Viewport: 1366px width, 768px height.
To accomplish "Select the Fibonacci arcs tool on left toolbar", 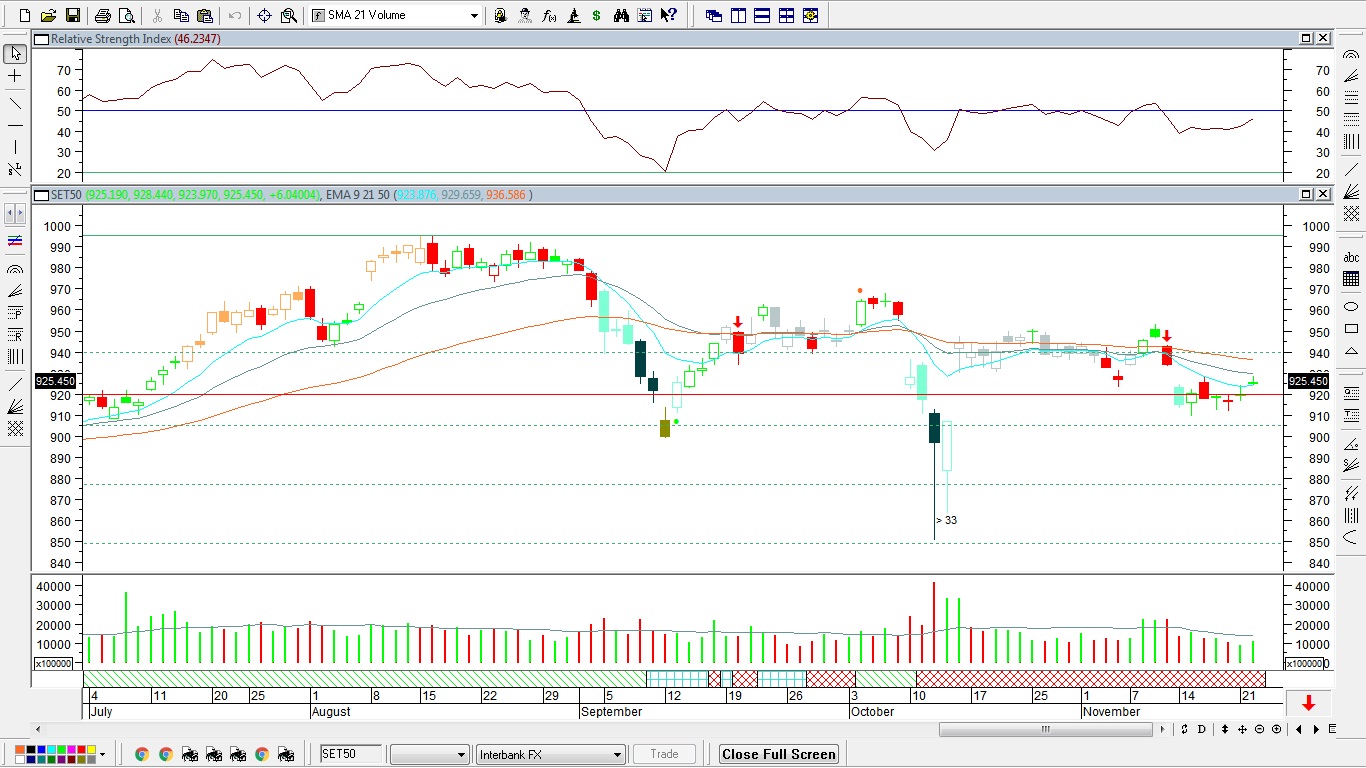I will 15,269.
